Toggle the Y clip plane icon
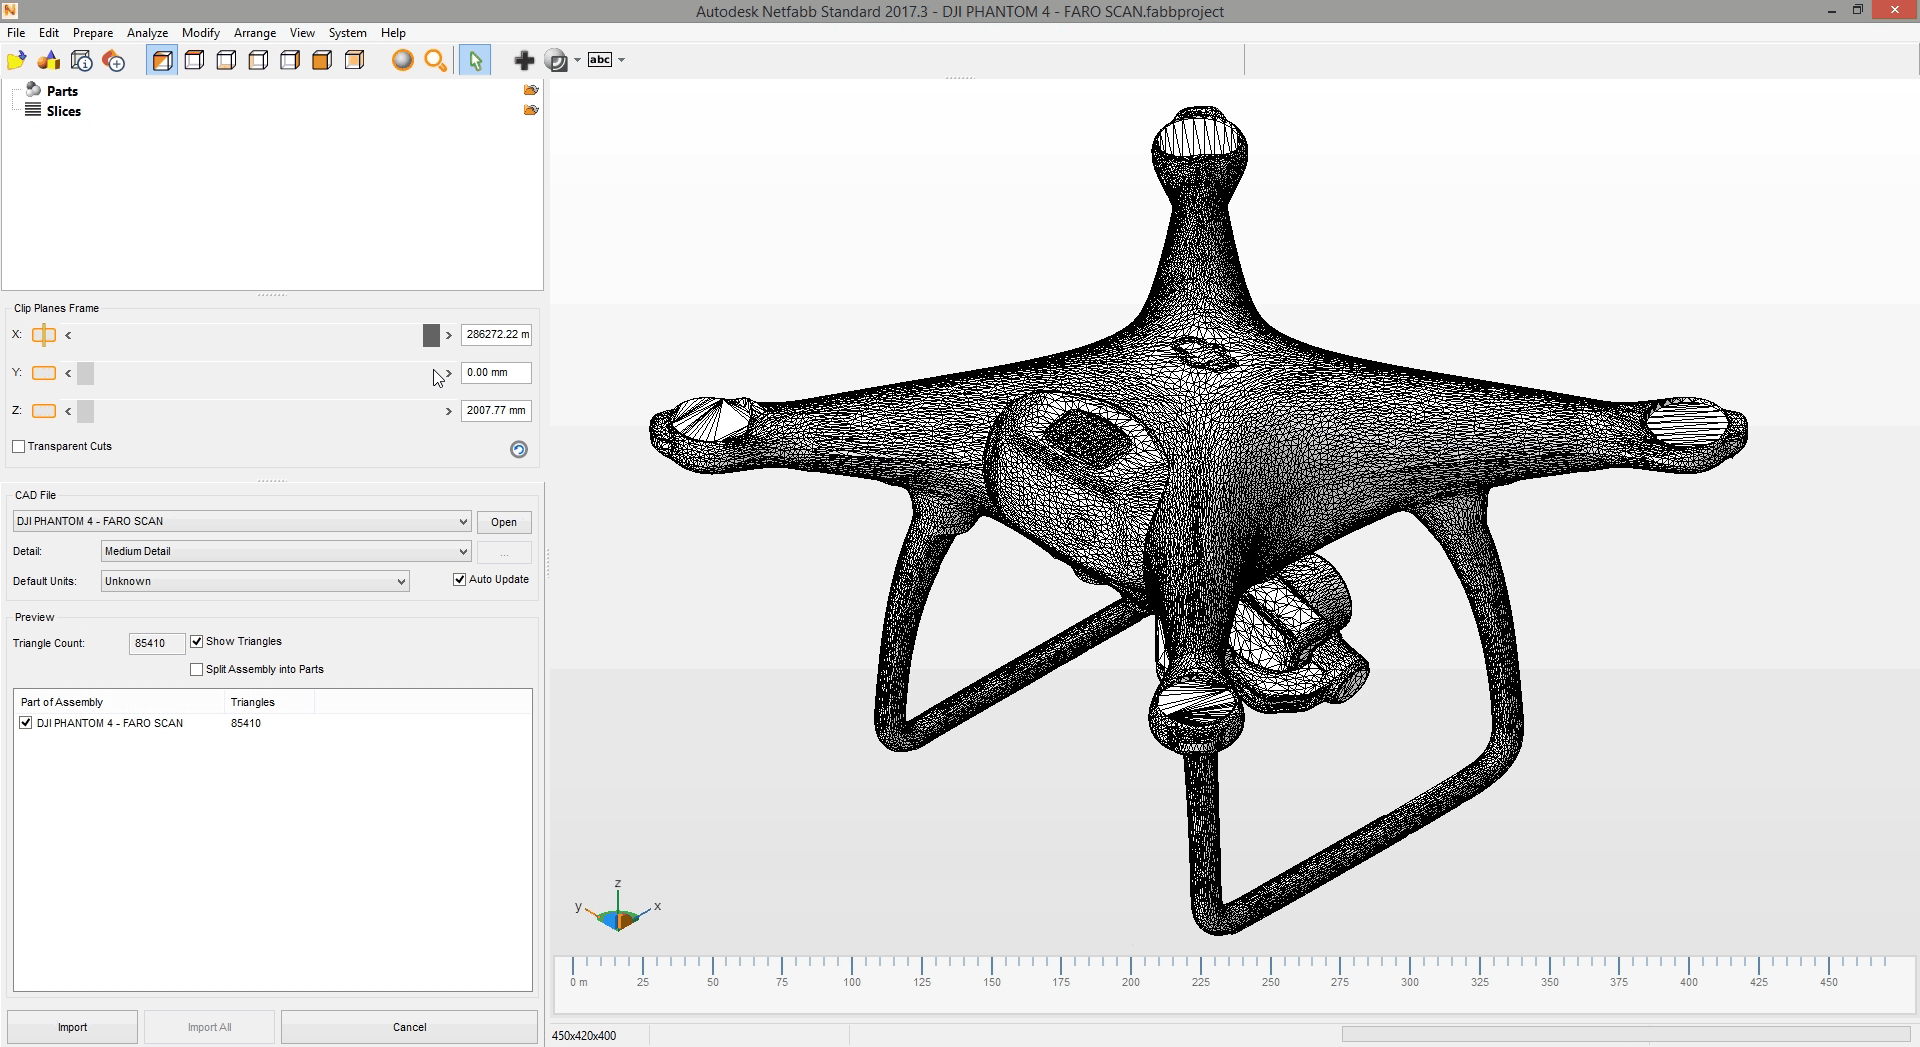The image size is (1920, 1047). 44,373
